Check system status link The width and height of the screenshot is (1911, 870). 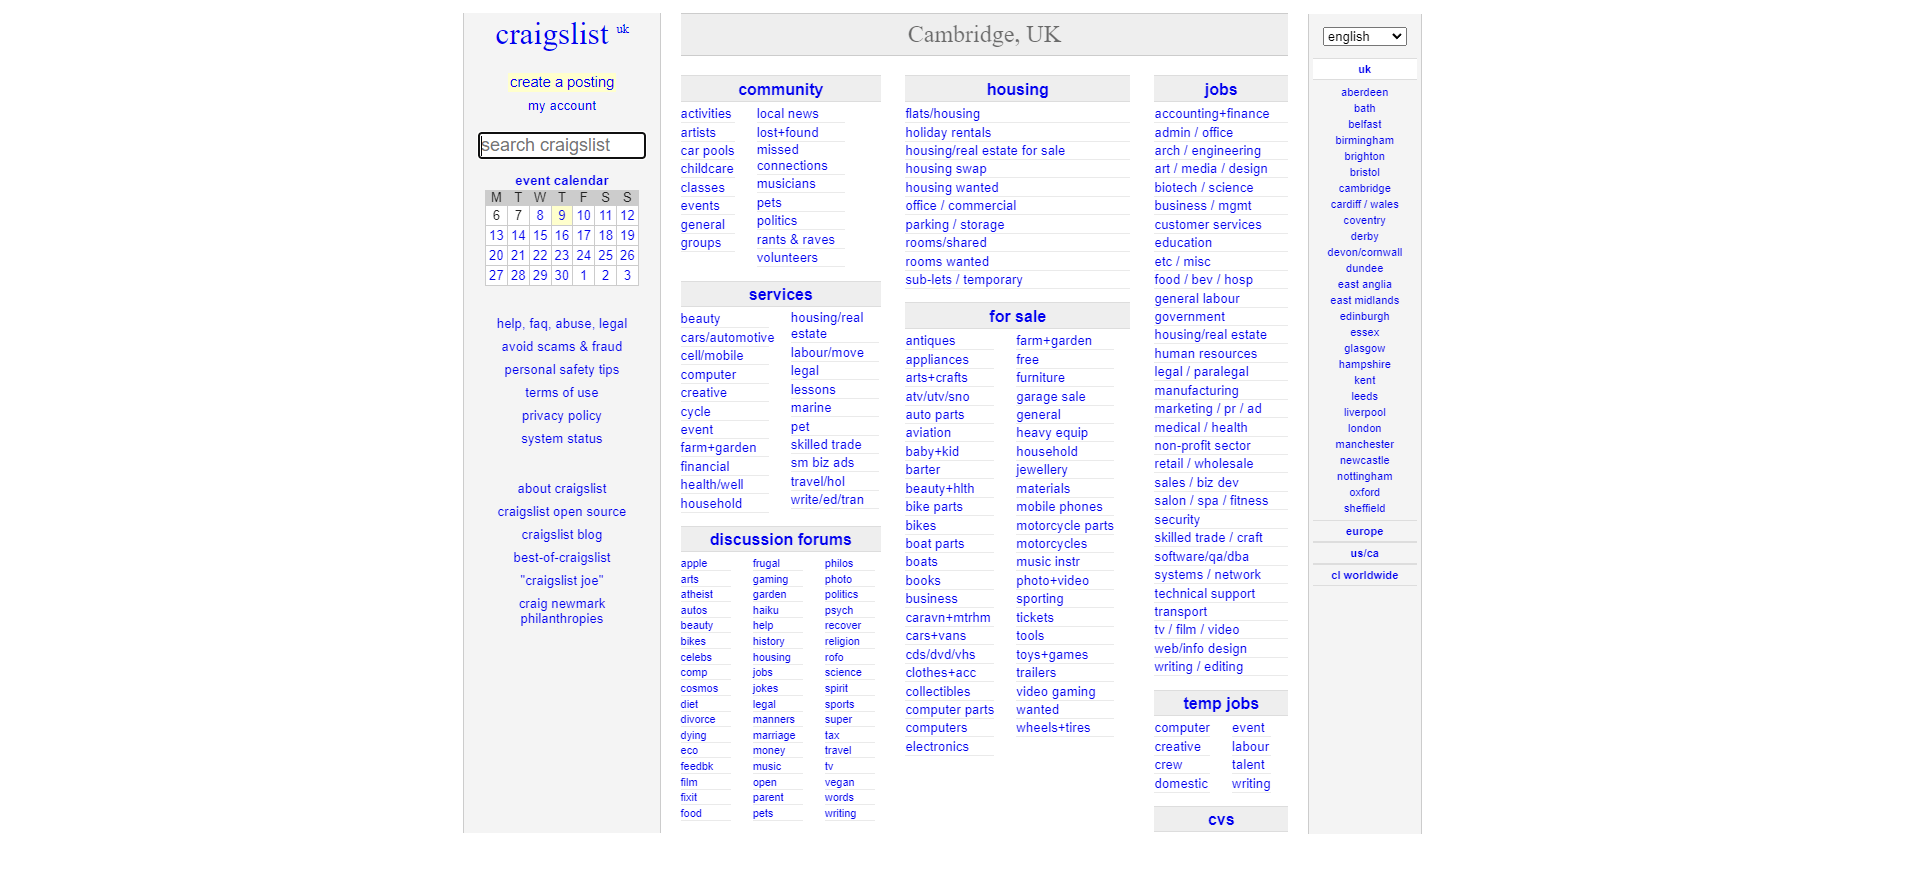(562, 439)
